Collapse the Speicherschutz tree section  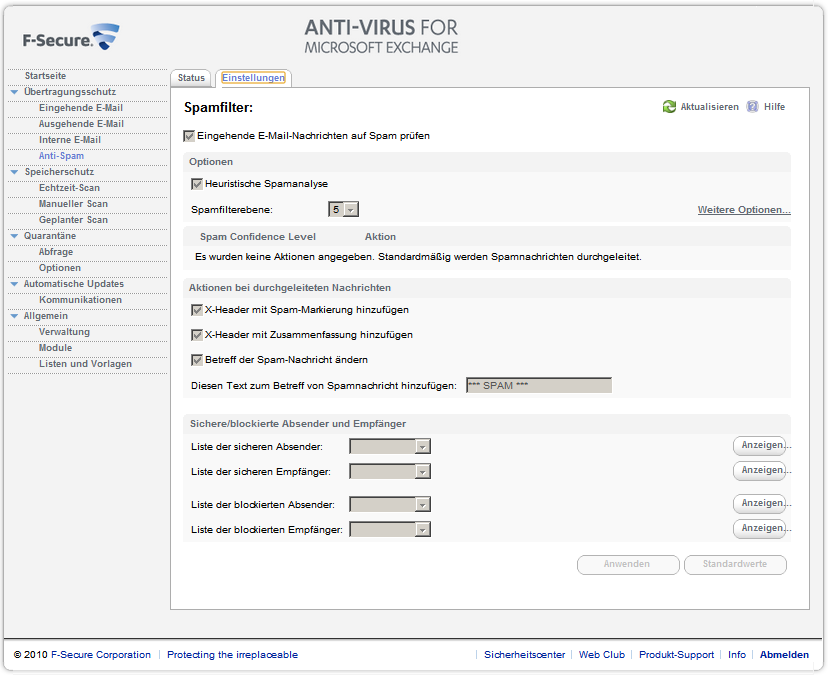14,172
